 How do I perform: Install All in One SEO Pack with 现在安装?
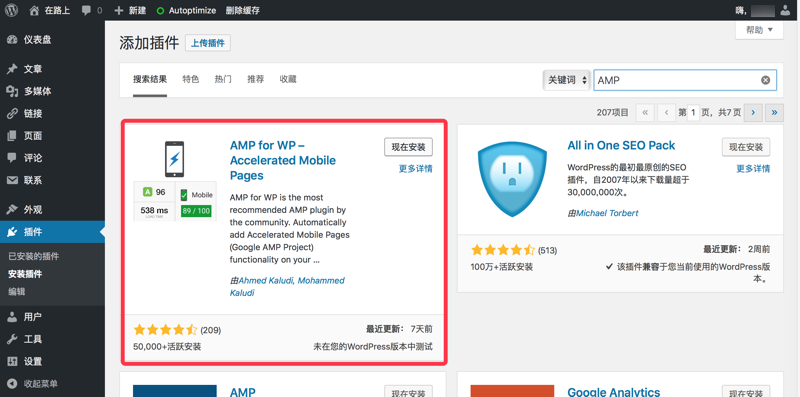click(746, 147)
